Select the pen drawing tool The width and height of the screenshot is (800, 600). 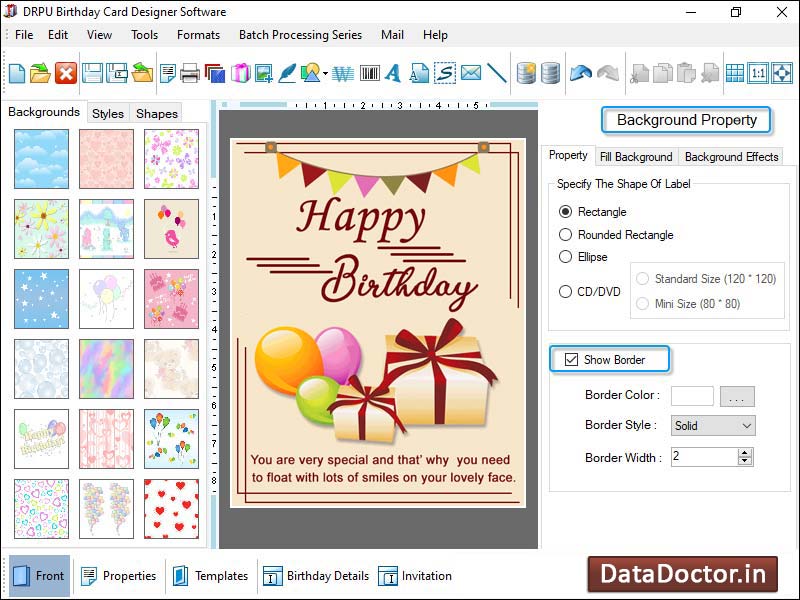point(287,72)
